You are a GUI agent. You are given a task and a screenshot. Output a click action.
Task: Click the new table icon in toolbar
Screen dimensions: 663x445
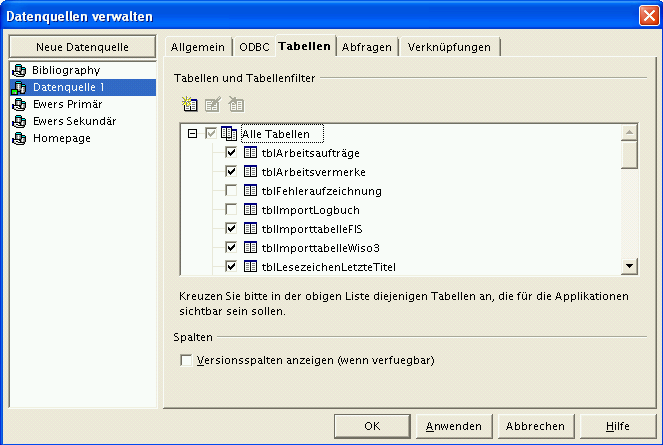click(x=191, y=104)
